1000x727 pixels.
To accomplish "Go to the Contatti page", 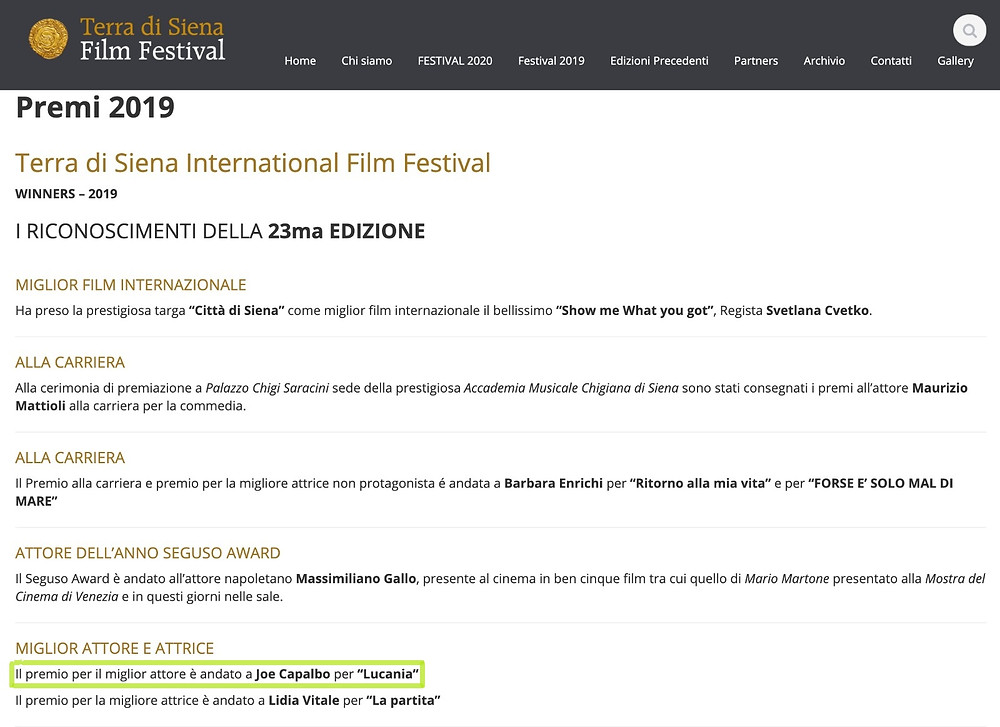I will tap(891, 61).
